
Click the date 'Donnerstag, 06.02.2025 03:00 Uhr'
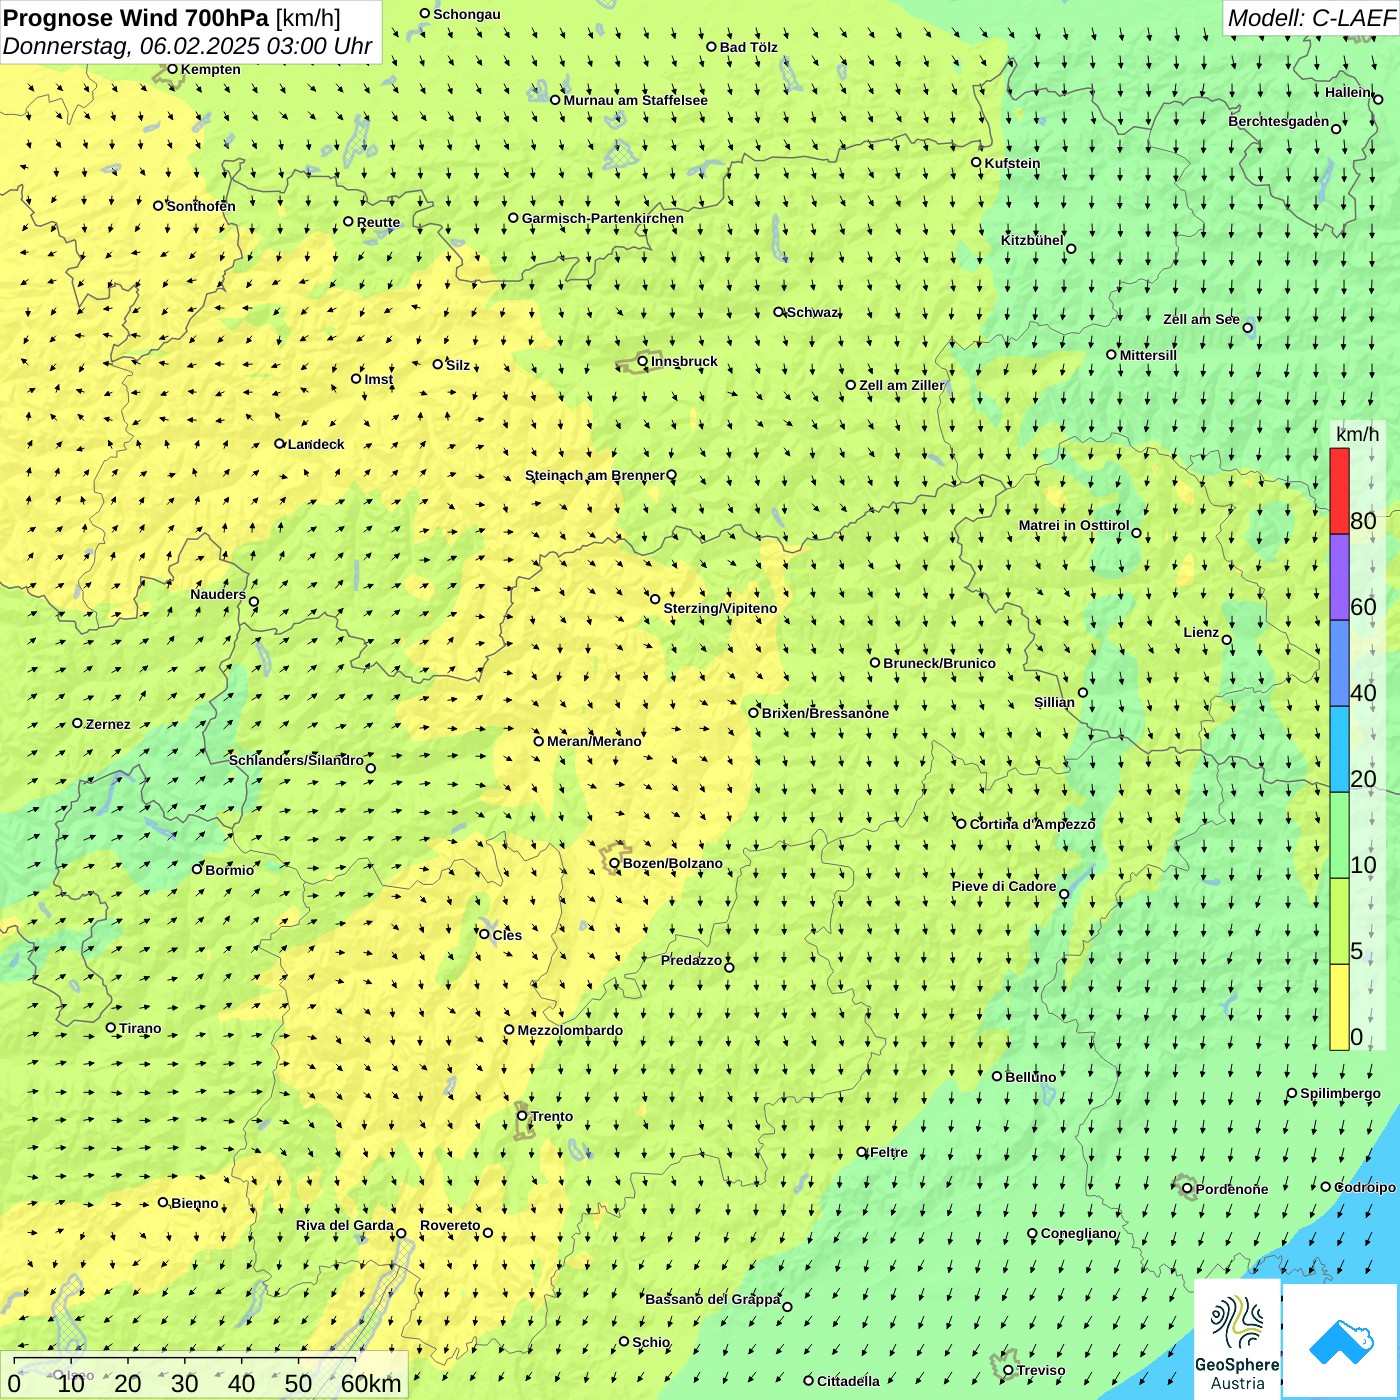point(187,46)
